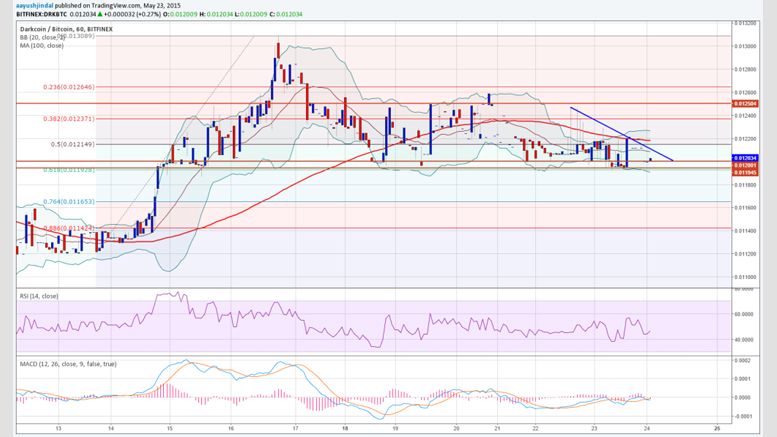
Task: Click date 24 on the time axis
Action: coord(647,428)
